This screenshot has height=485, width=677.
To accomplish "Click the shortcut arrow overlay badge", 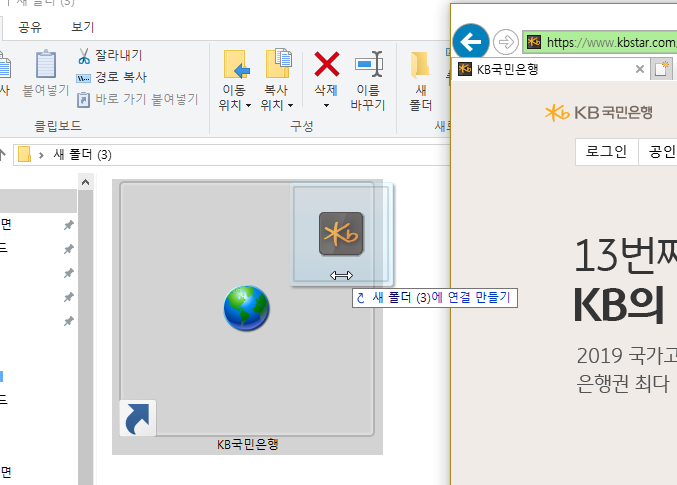I will (138, 418).
